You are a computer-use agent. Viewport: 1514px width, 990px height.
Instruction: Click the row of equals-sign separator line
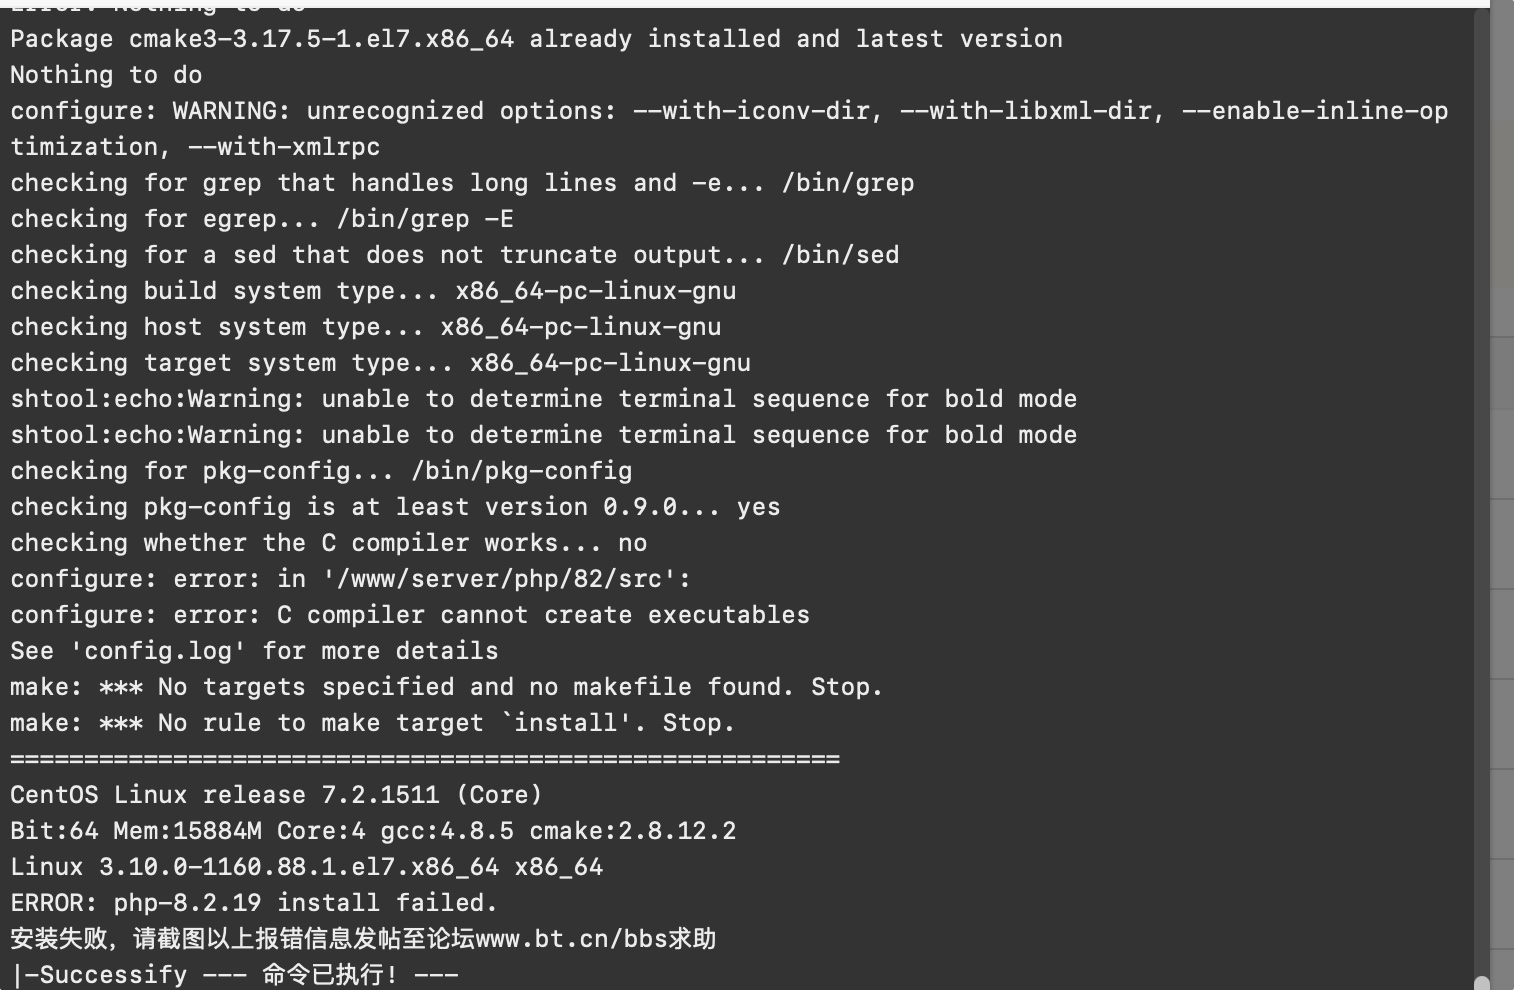[x=425, y=759]
